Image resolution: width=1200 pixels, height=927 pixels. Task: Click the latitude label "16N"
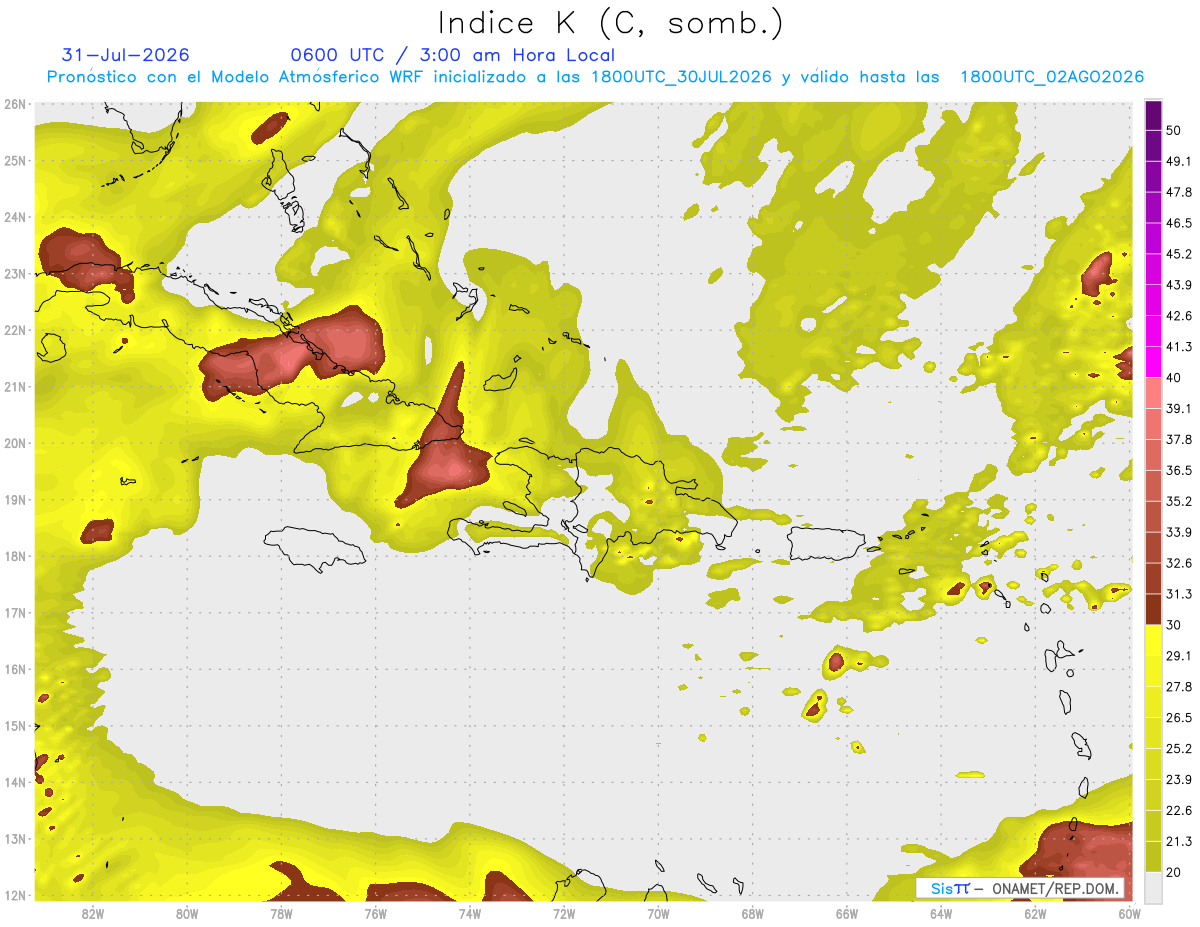[x=15, y=669]
